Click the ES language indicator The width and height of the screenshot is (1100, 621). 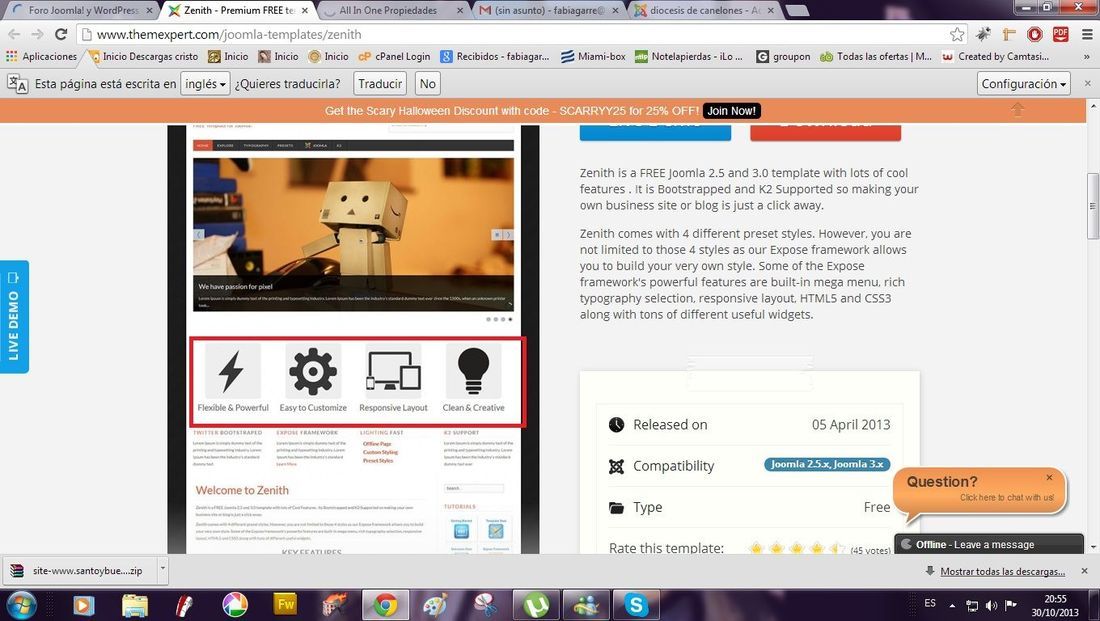[930, 603]
